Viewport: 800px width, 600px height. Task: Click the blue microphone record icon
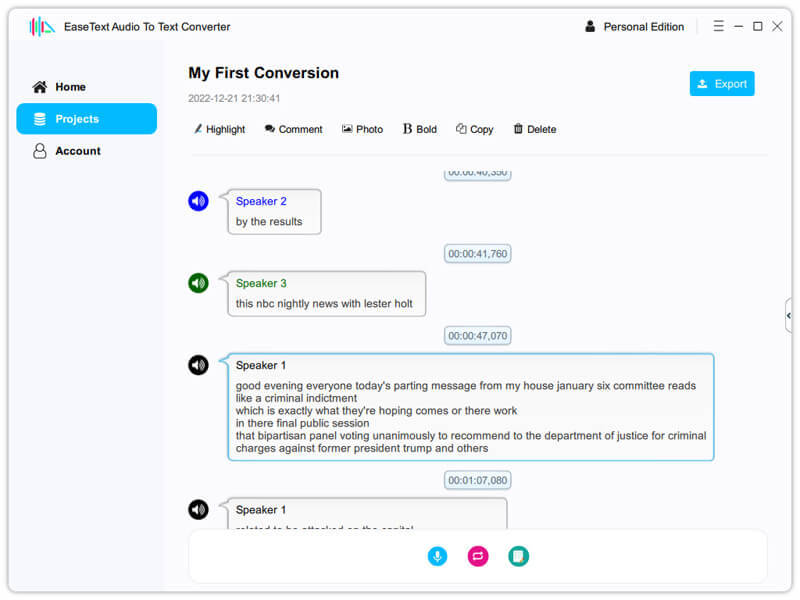tap(437, 556)
